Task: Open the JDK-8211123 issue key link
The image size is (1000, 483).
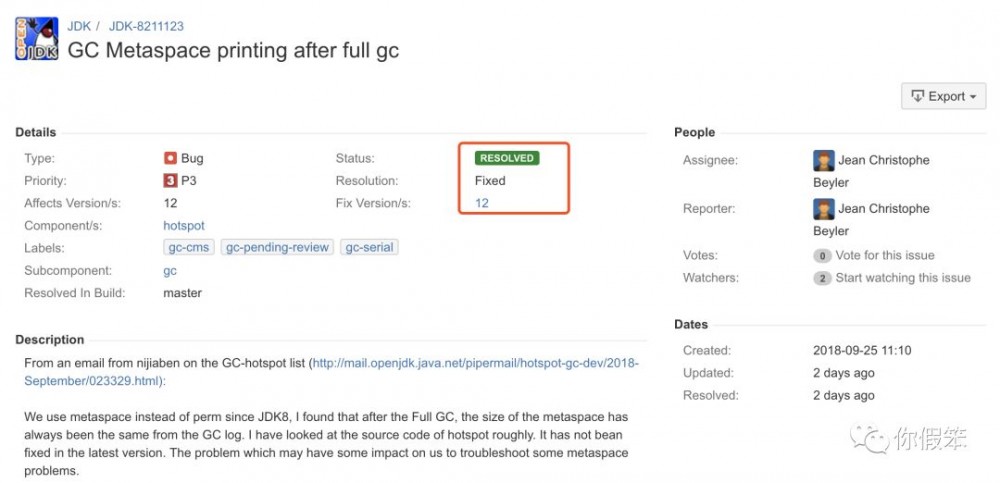Action: coord(145,26)
